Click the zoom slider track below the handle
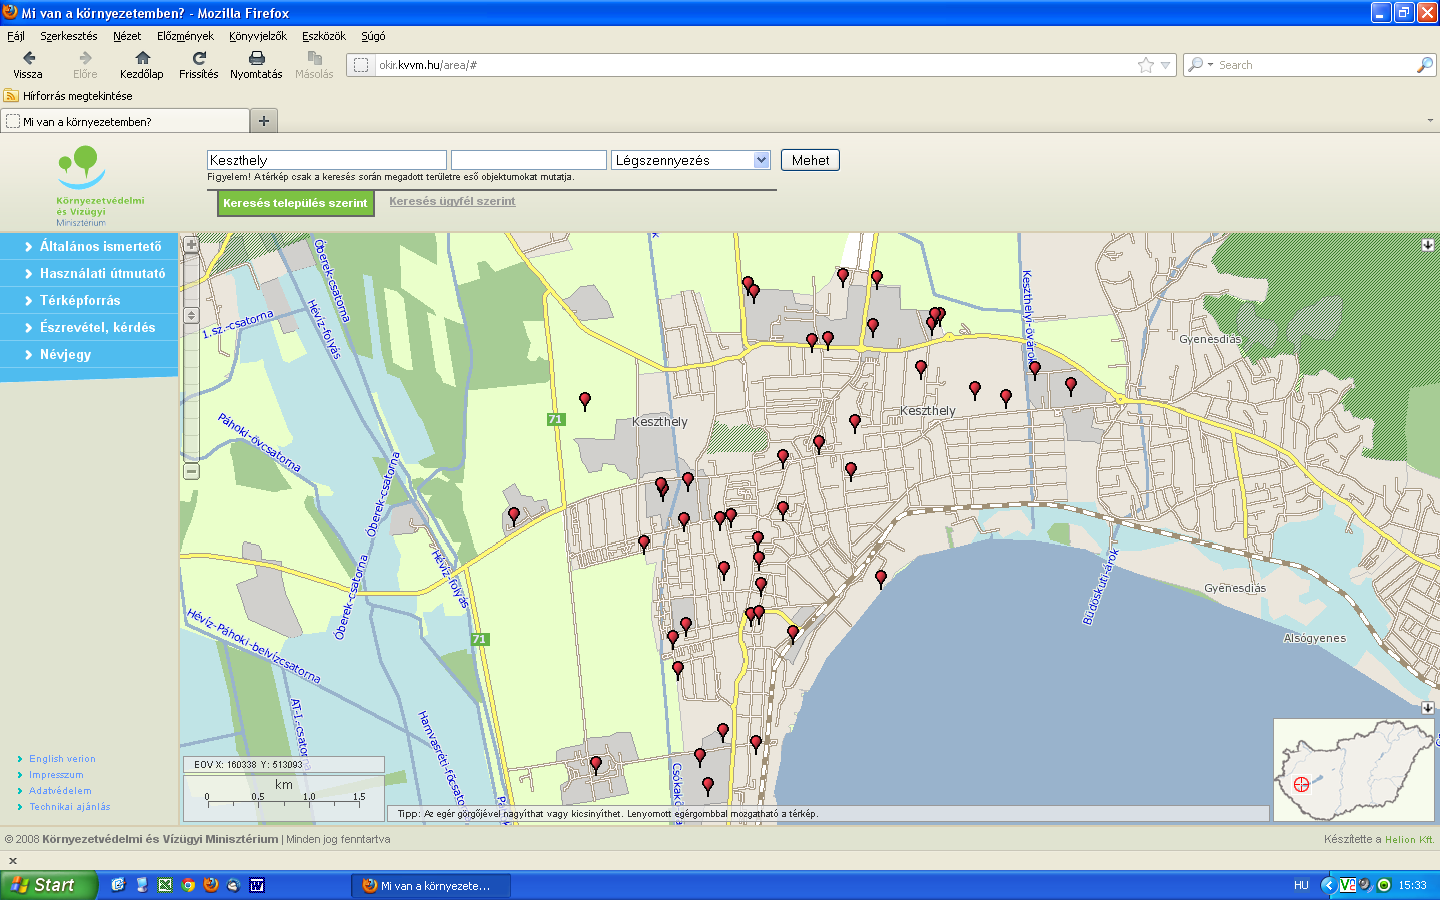The width and height of the screenshot is (1440, 900). (191, 392)
